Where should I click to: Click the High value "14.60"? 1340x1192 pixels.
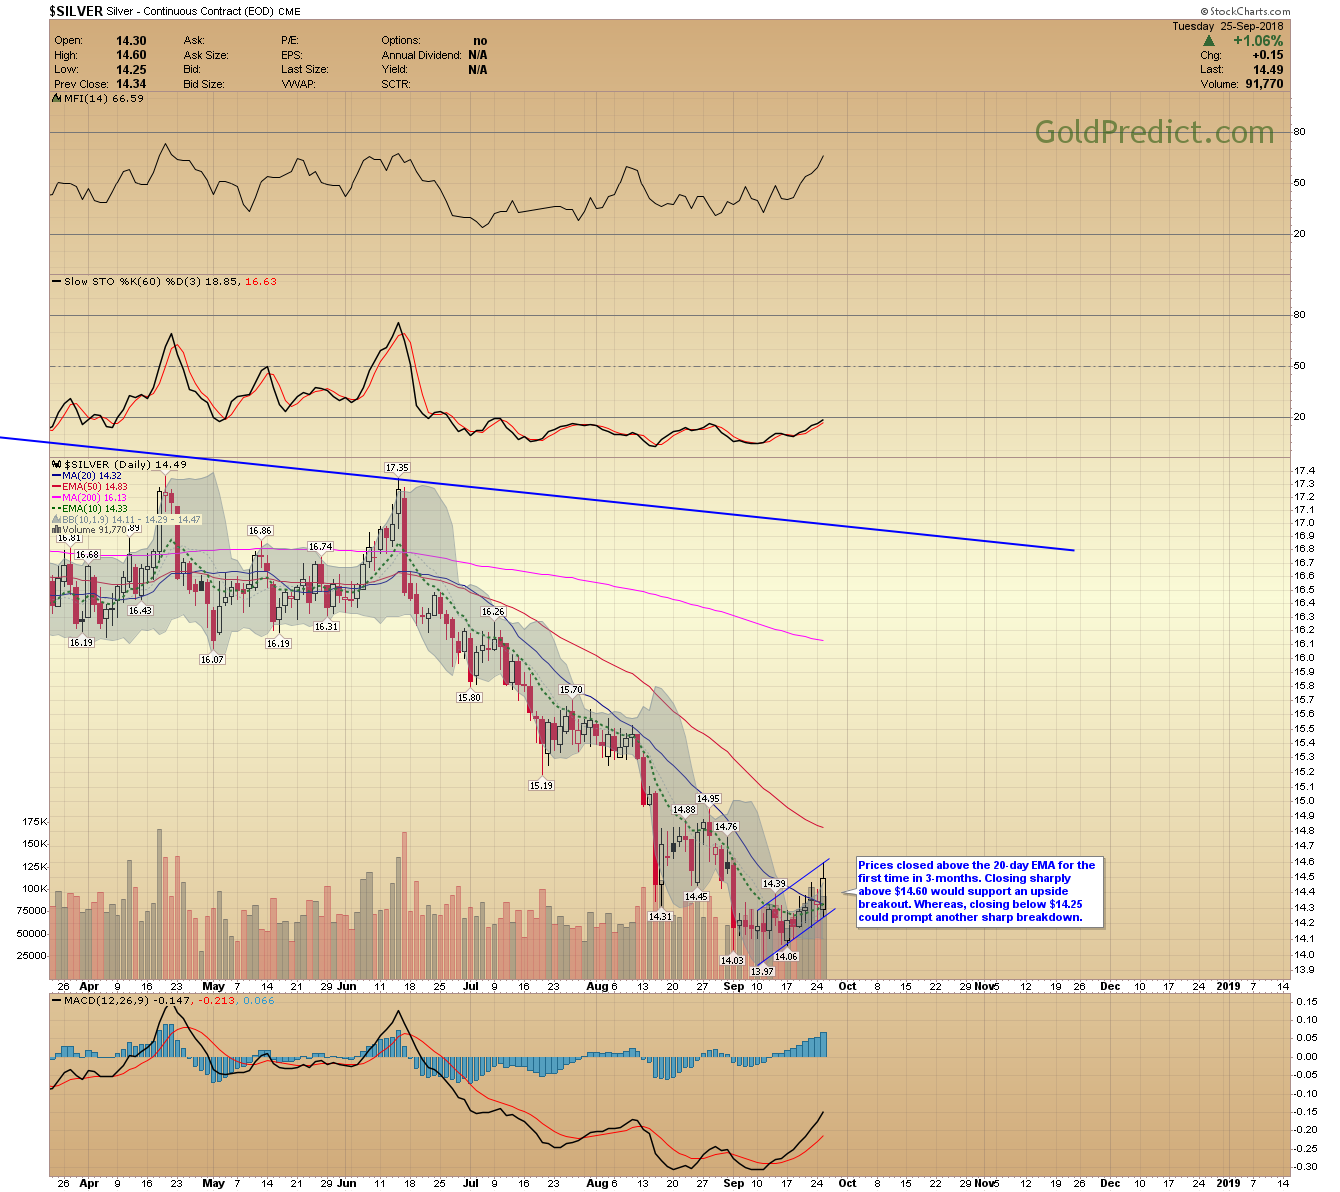131,56
